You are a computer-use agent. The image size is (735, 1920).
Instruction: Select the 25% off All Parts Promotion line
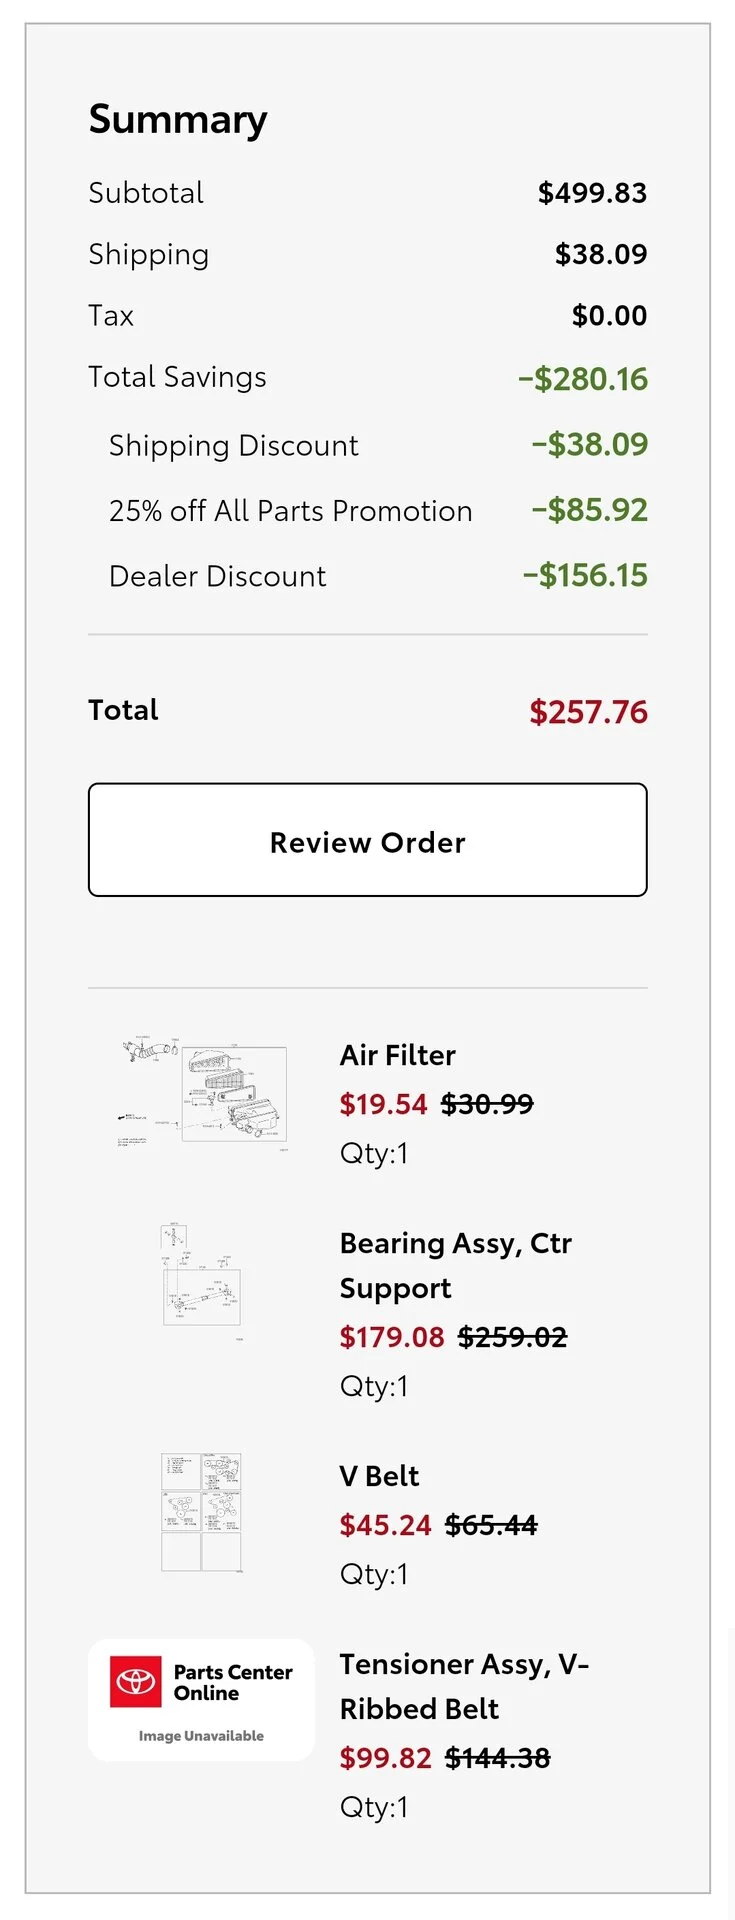click(x=378, y=510)
